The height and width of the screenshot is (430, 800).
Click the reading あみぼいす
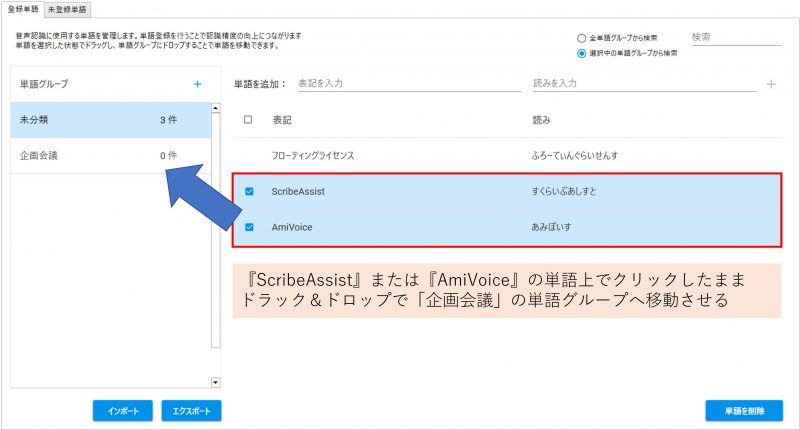pos(551,227)
